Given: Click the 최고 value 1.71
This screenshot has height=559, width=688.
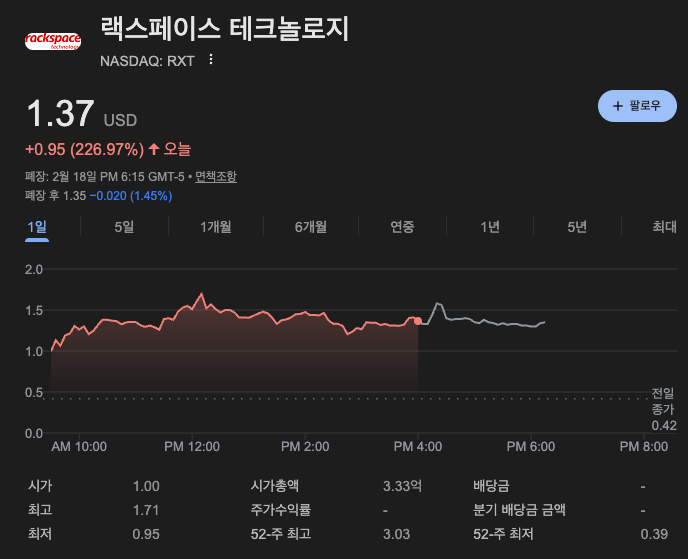Looking at the screenshot, I should click(x=146, y=510).
